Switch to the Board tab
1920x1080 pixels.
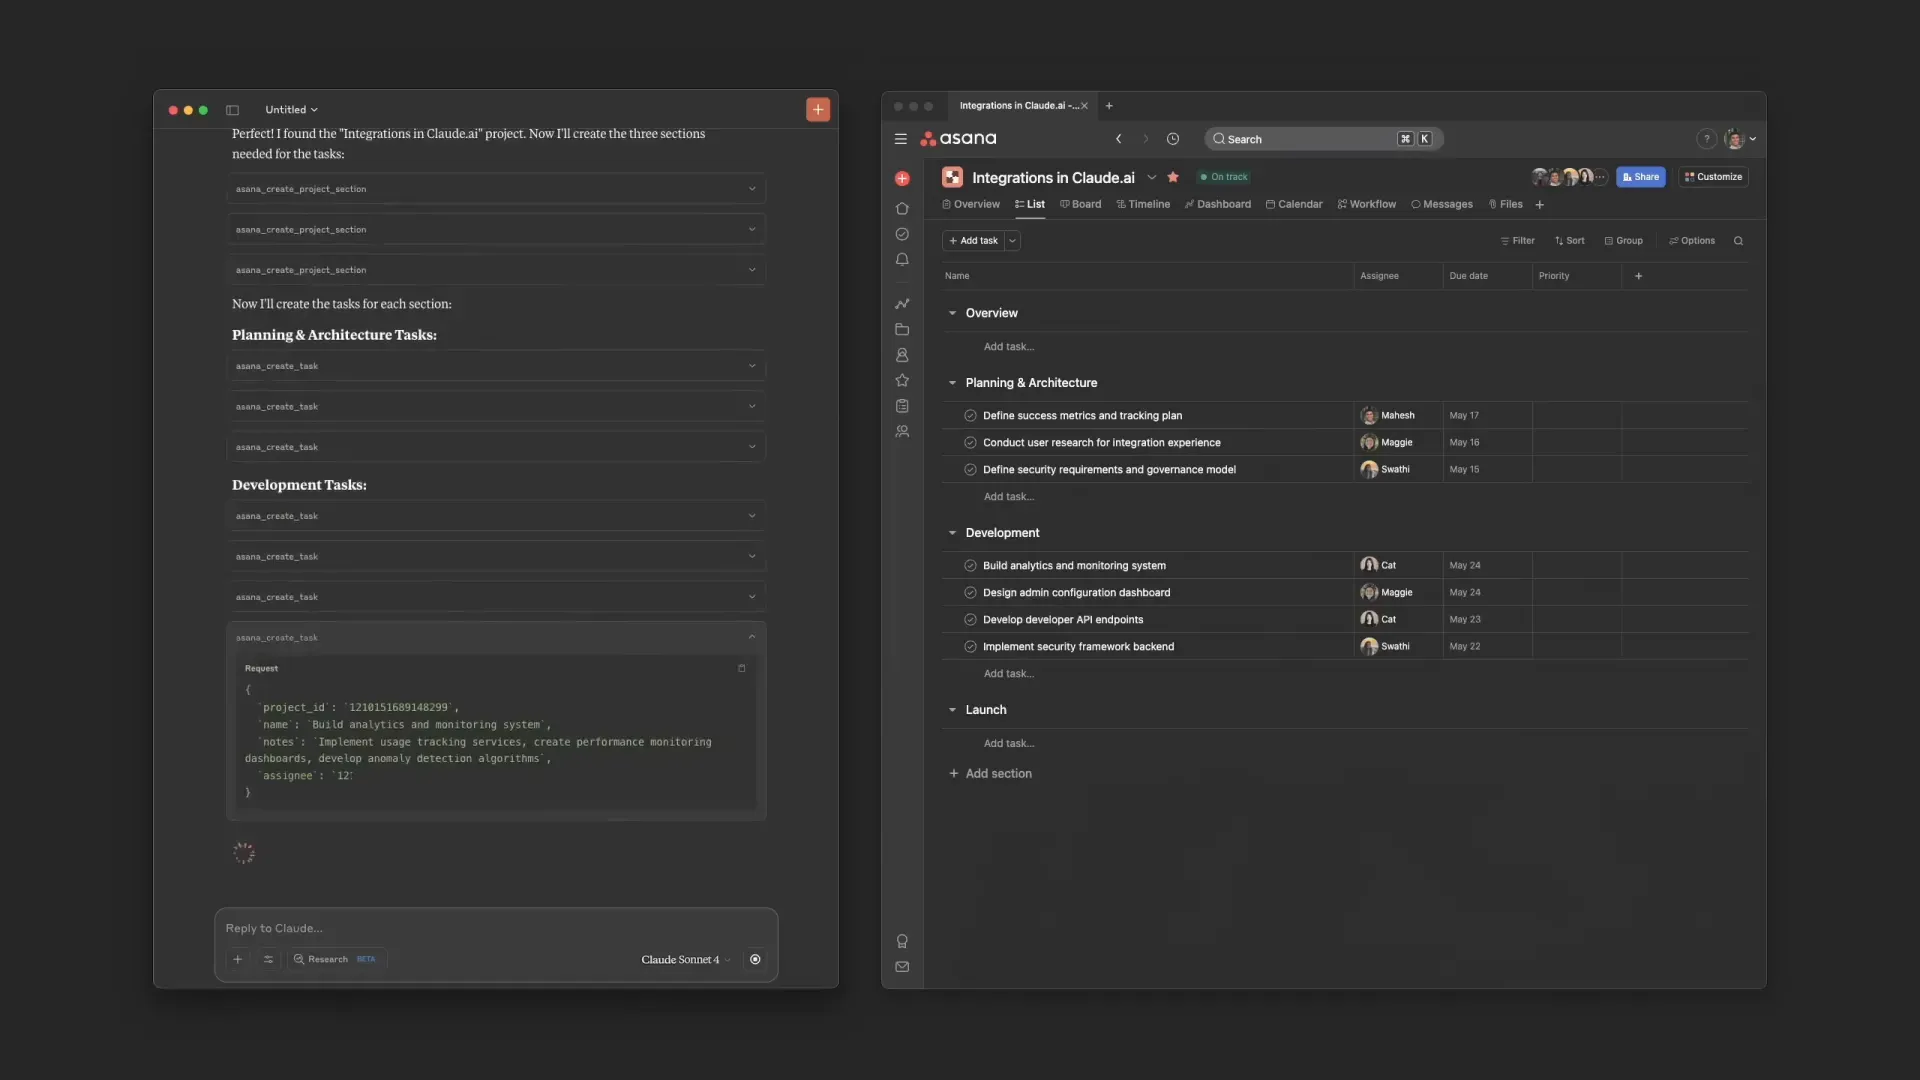1080,204
